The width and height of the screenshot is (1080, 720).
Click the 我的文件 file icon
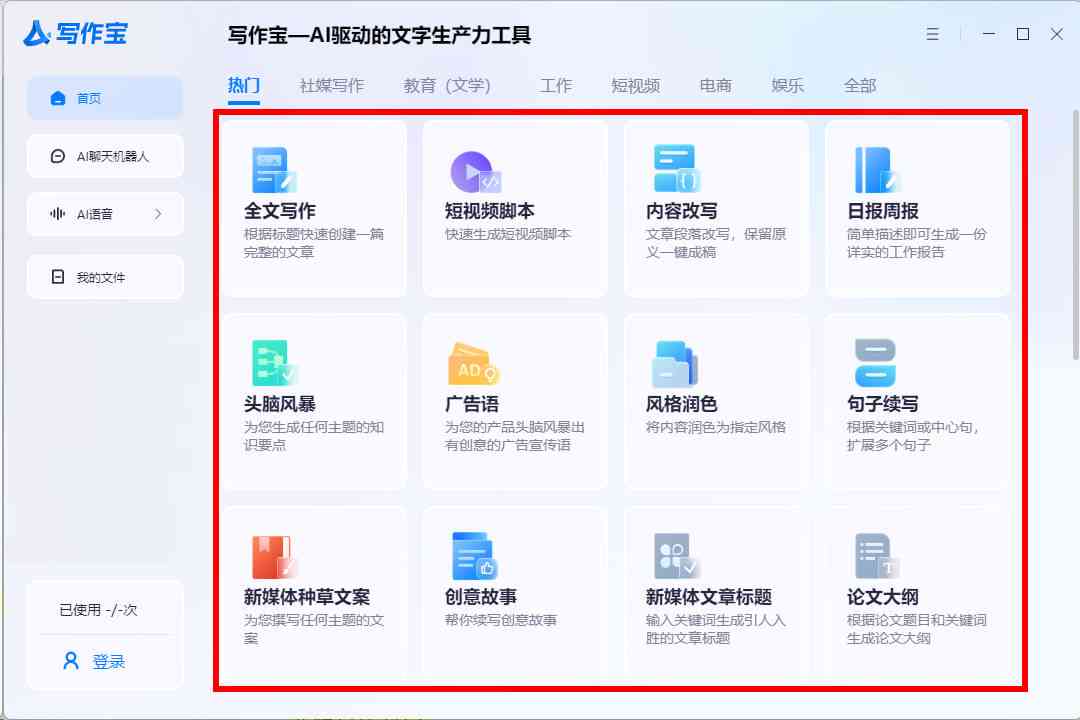pyautogui.click(x=58, y=276)
